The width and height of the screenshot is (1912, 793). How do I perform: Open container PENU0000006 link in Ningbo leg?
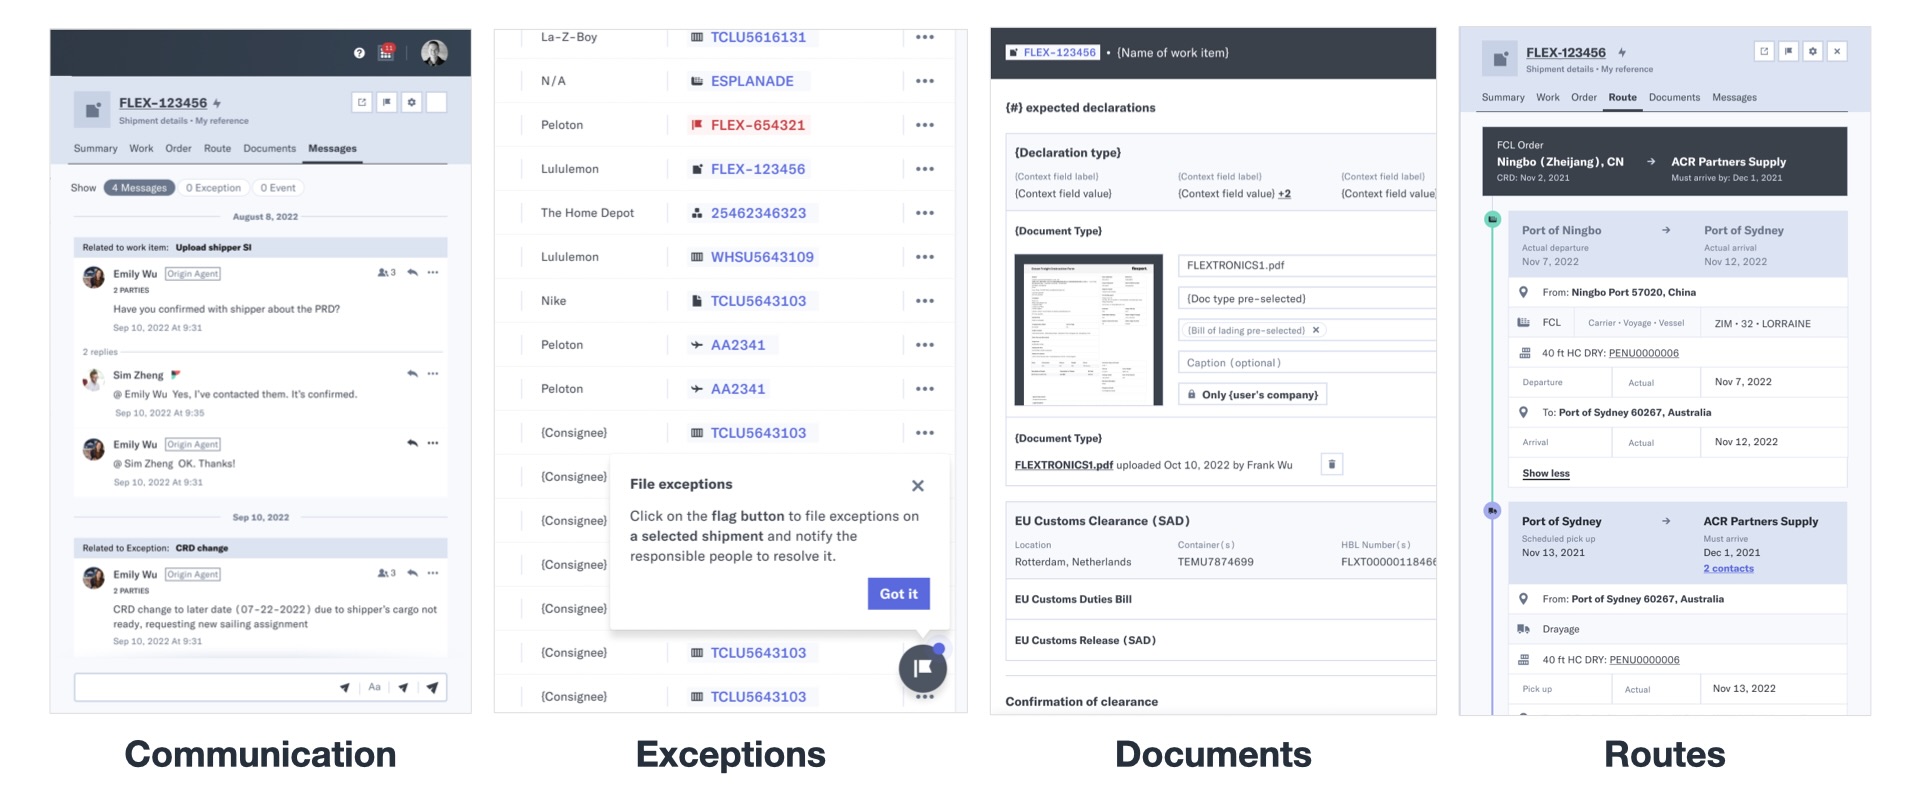point(1643,353)
